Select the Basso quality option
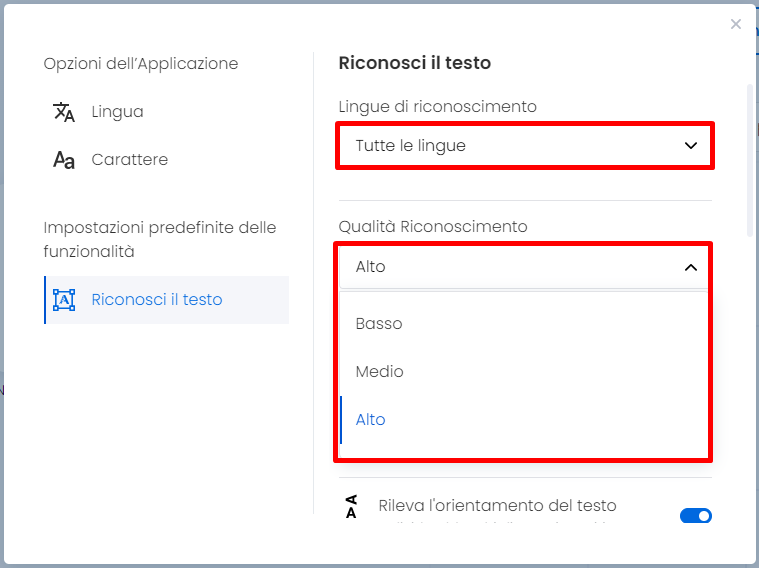Viewport: 759px width, 568px height. (x=525, y=323)
